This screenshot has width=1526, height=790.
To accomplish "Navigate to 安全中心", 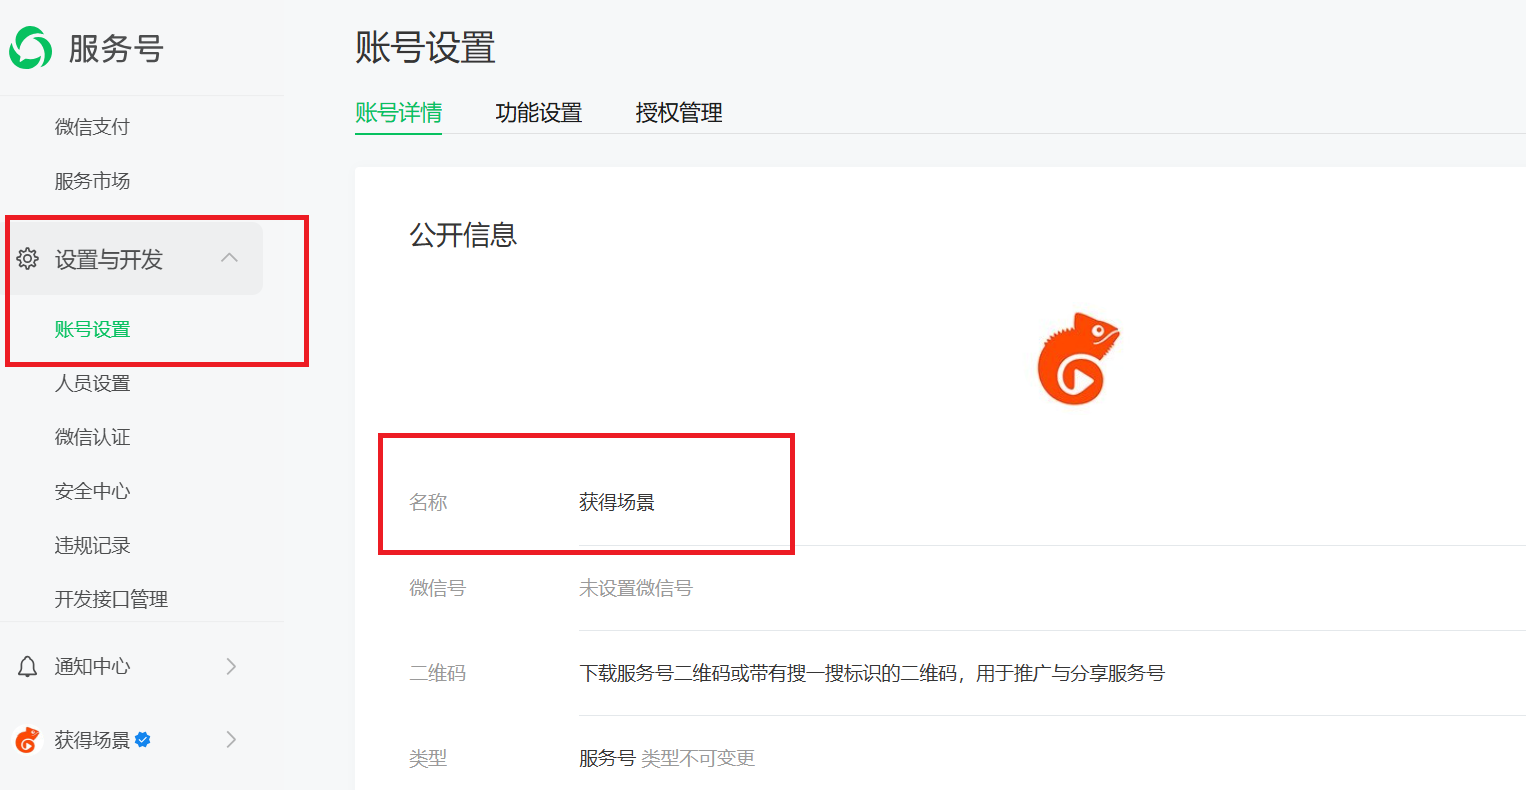I will pos(92,491).
